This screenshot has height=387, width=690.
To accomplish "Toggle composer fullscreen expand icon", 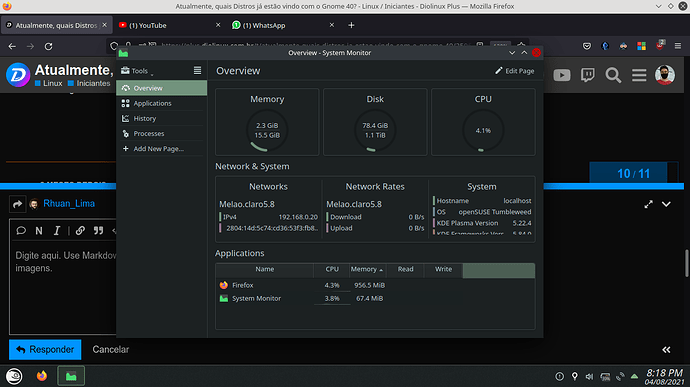I will tap(648, 204).
